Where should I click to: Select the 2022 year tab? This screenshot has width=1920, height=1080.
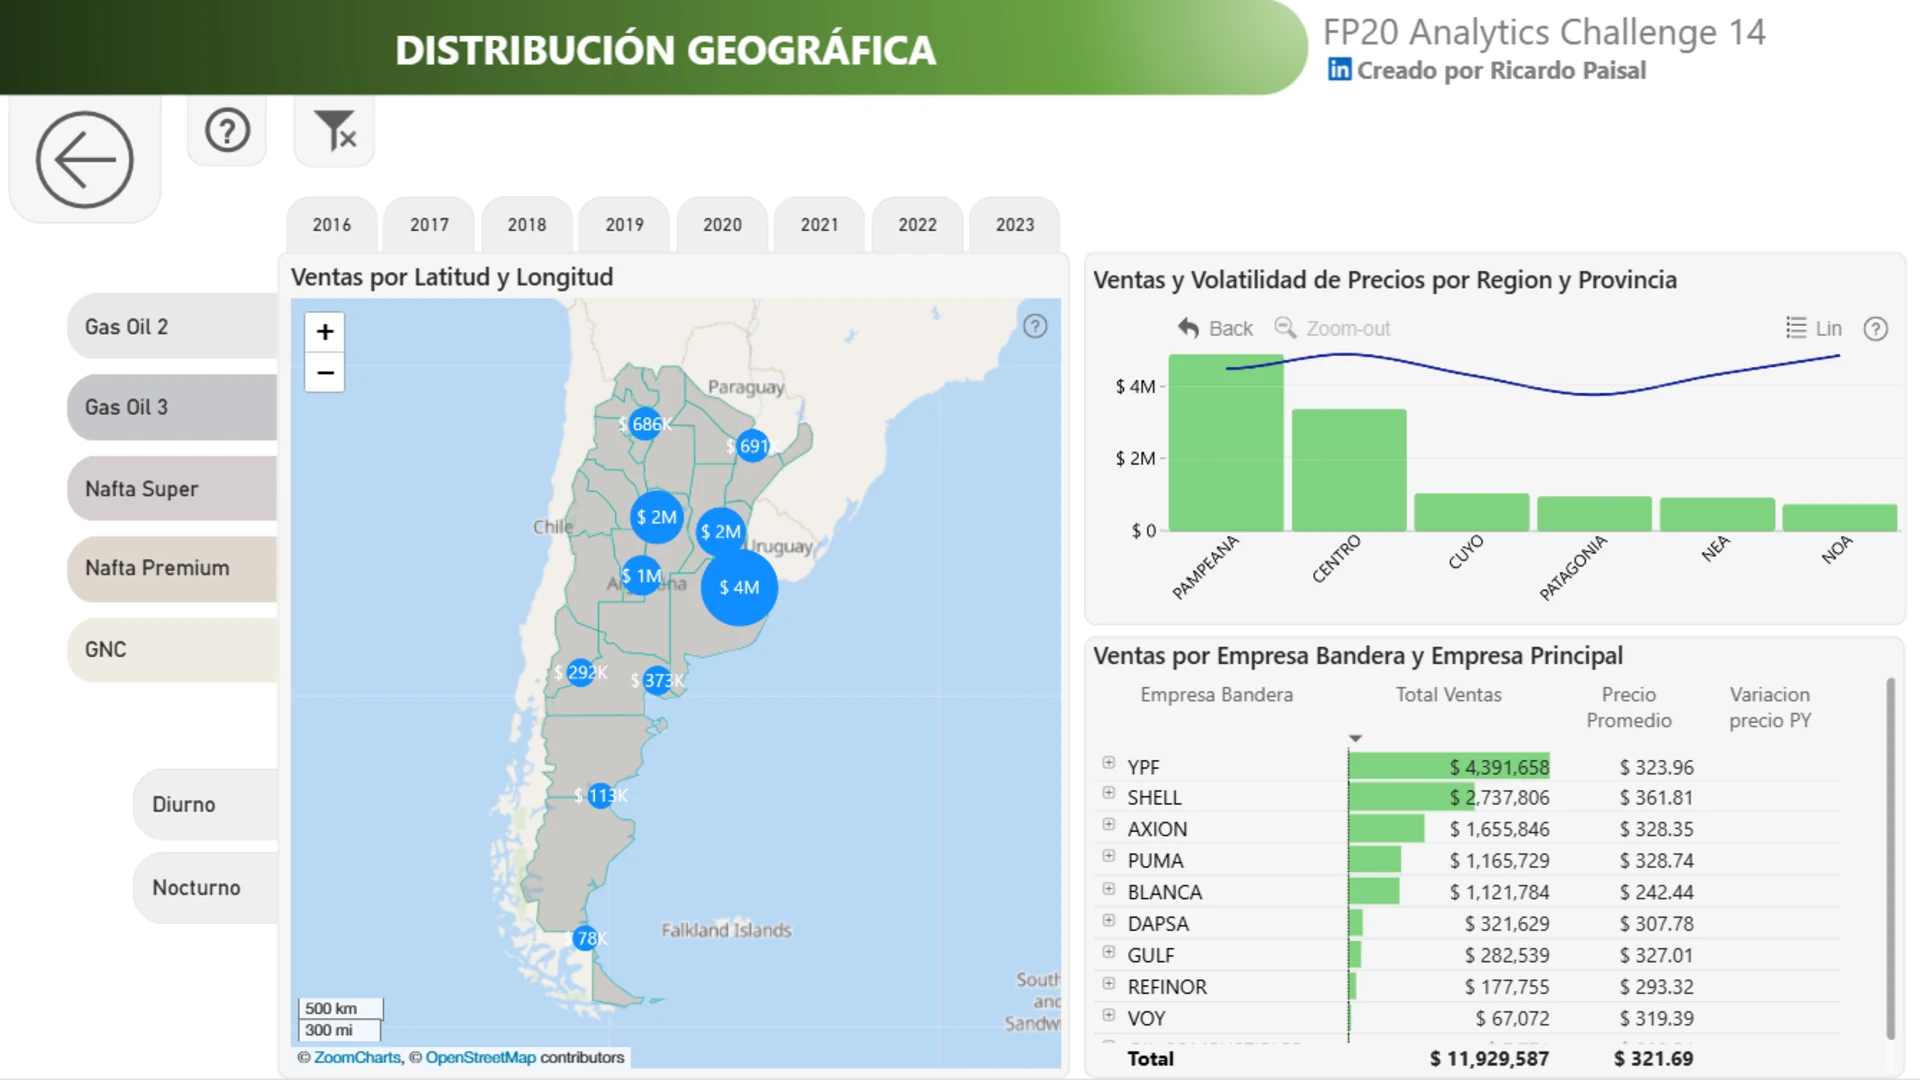point(918,225)
